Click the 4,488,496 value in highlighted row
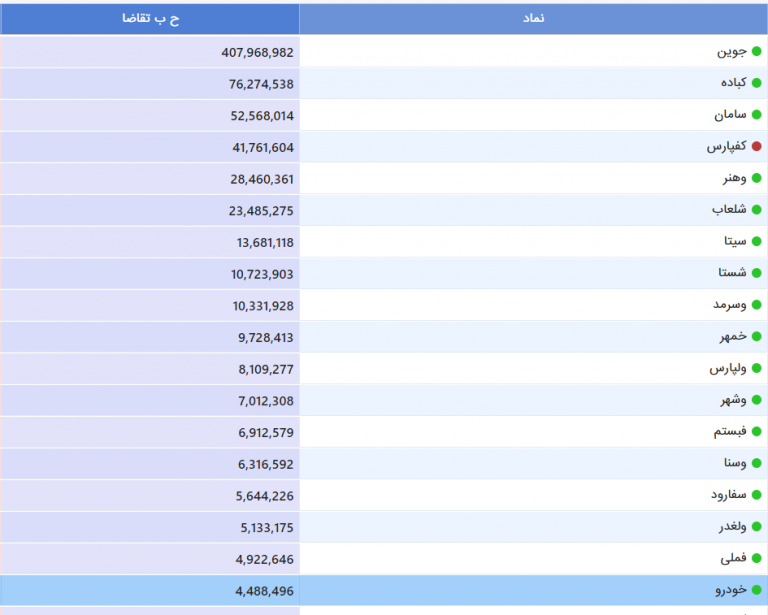 coord(264,591)
